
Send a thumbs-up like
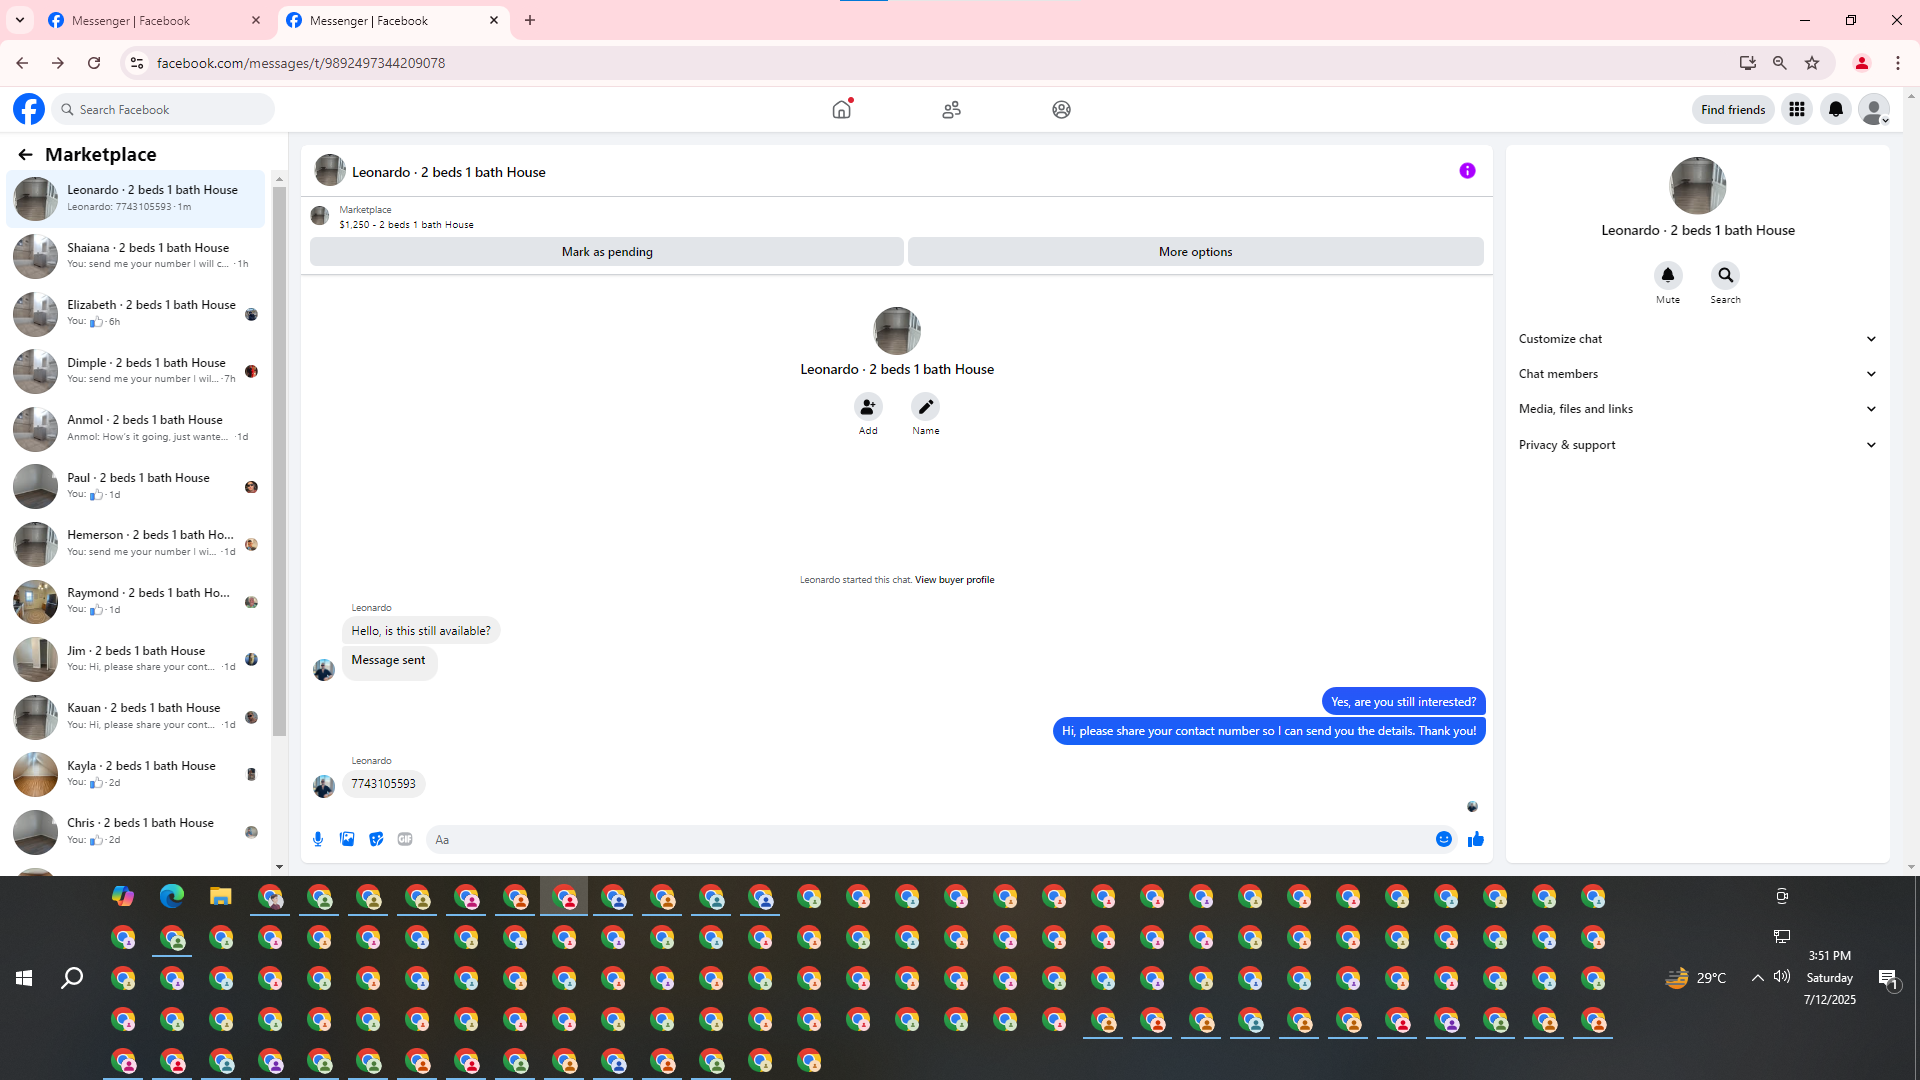(x=1475, y=839)
